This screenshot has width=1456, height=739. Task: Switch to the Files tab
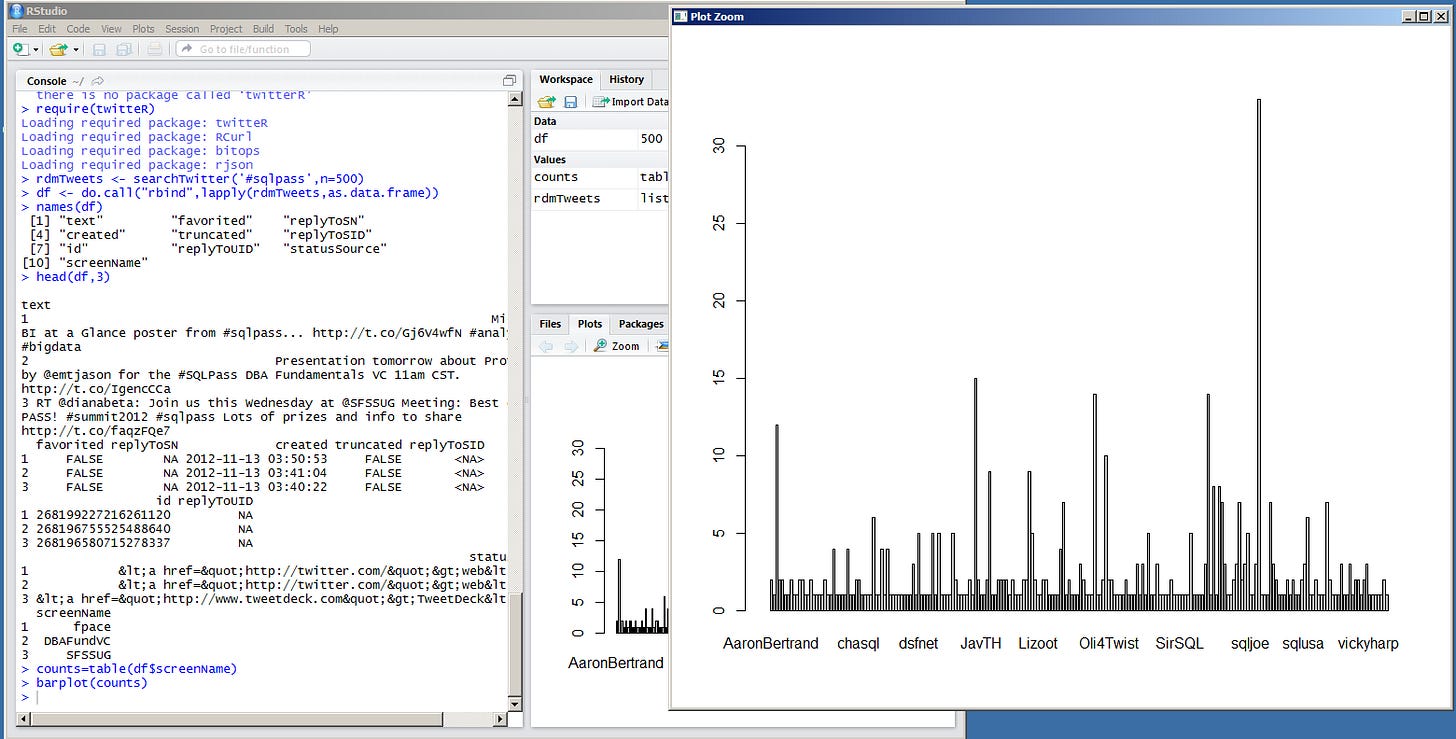(x=550, y=324)
